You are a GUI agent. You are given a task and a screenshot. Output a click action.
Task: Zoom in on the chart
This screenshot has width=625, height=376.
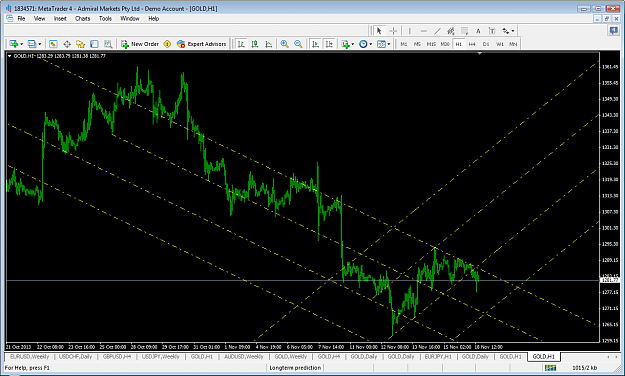tap(284, 44)
